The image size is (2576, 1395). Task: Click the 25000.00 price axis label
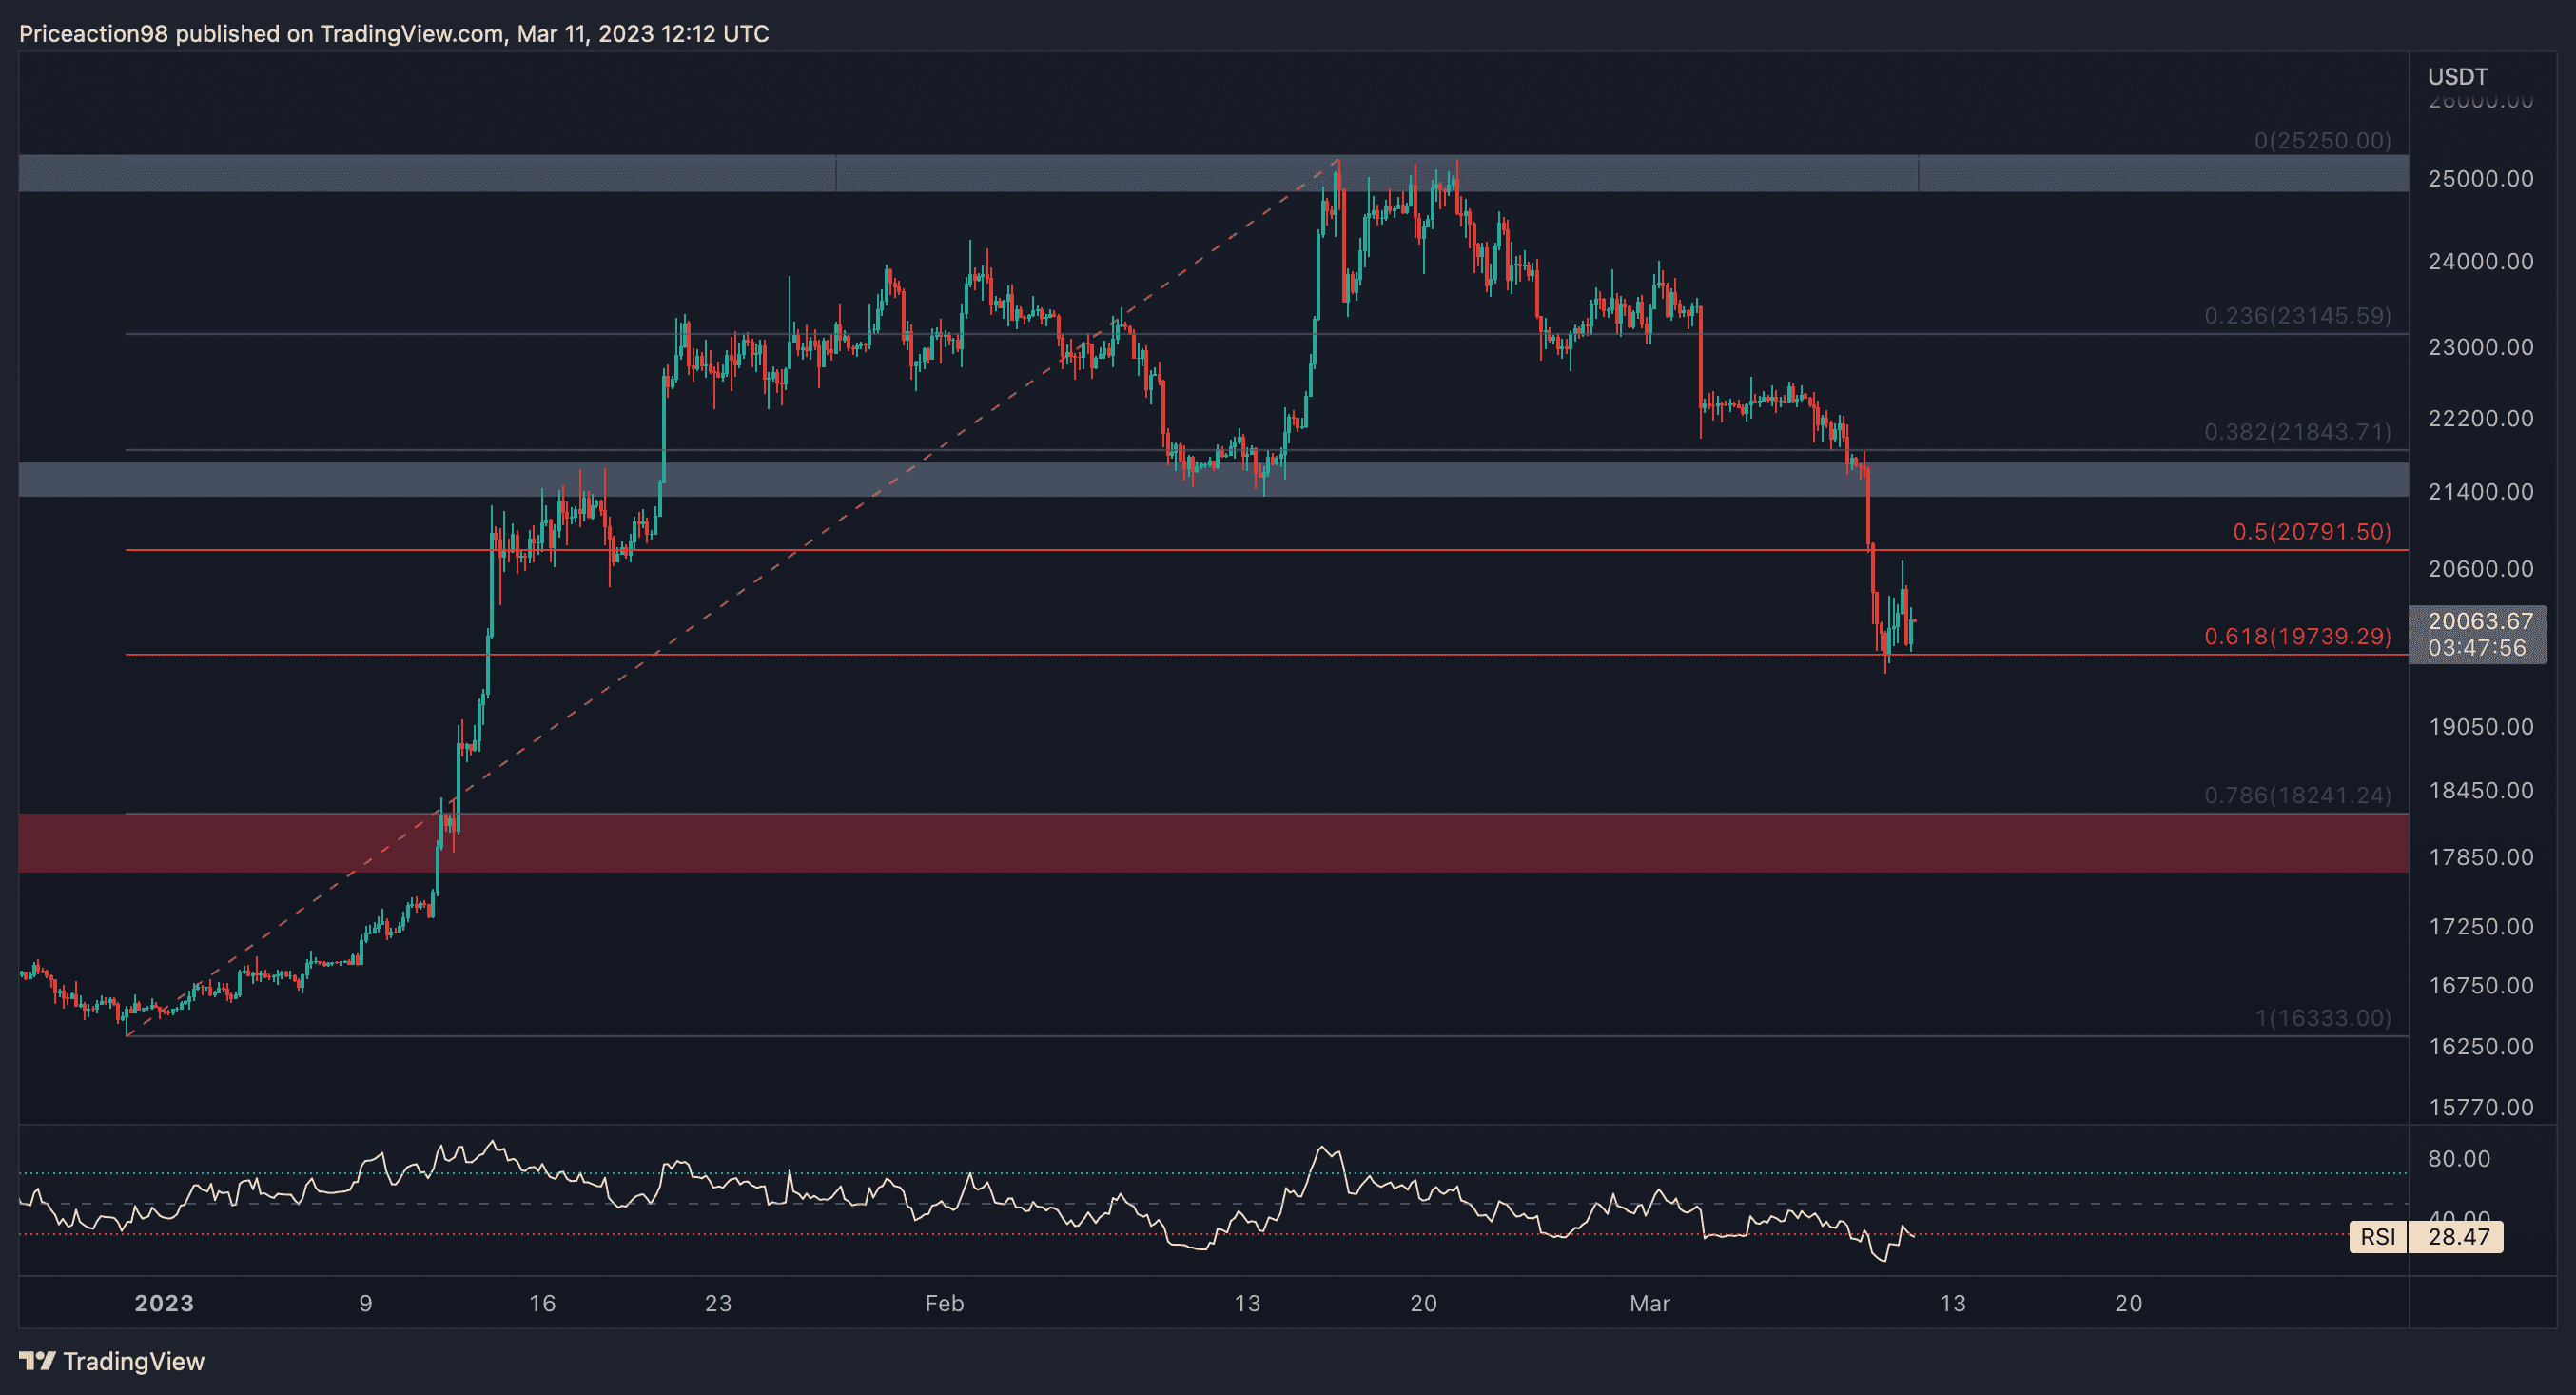pos(2481,179)
